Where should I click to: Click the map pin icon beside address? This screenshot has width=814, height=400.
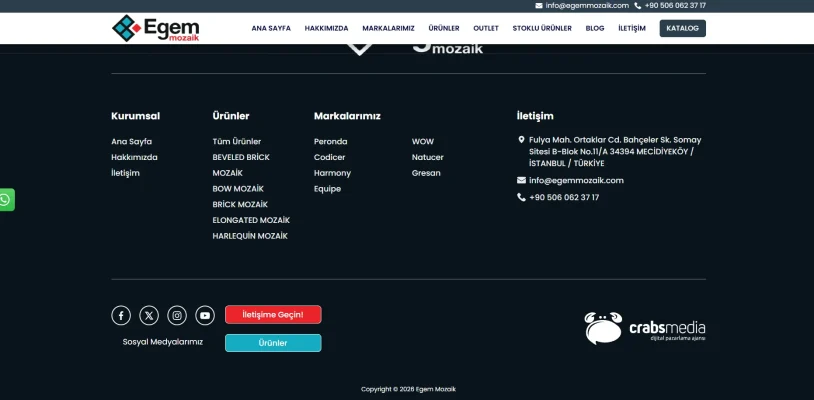click(x=521, y=140)
